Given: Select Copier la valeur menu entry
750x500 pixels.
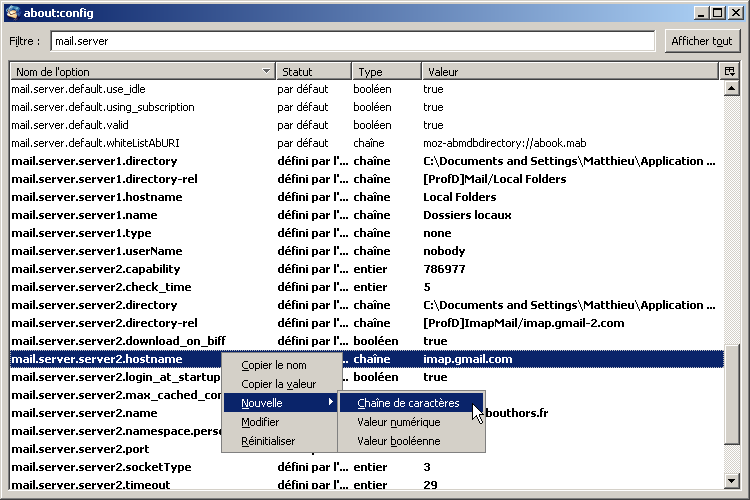Looking at the screenshot, I should (x=278, y=384).
